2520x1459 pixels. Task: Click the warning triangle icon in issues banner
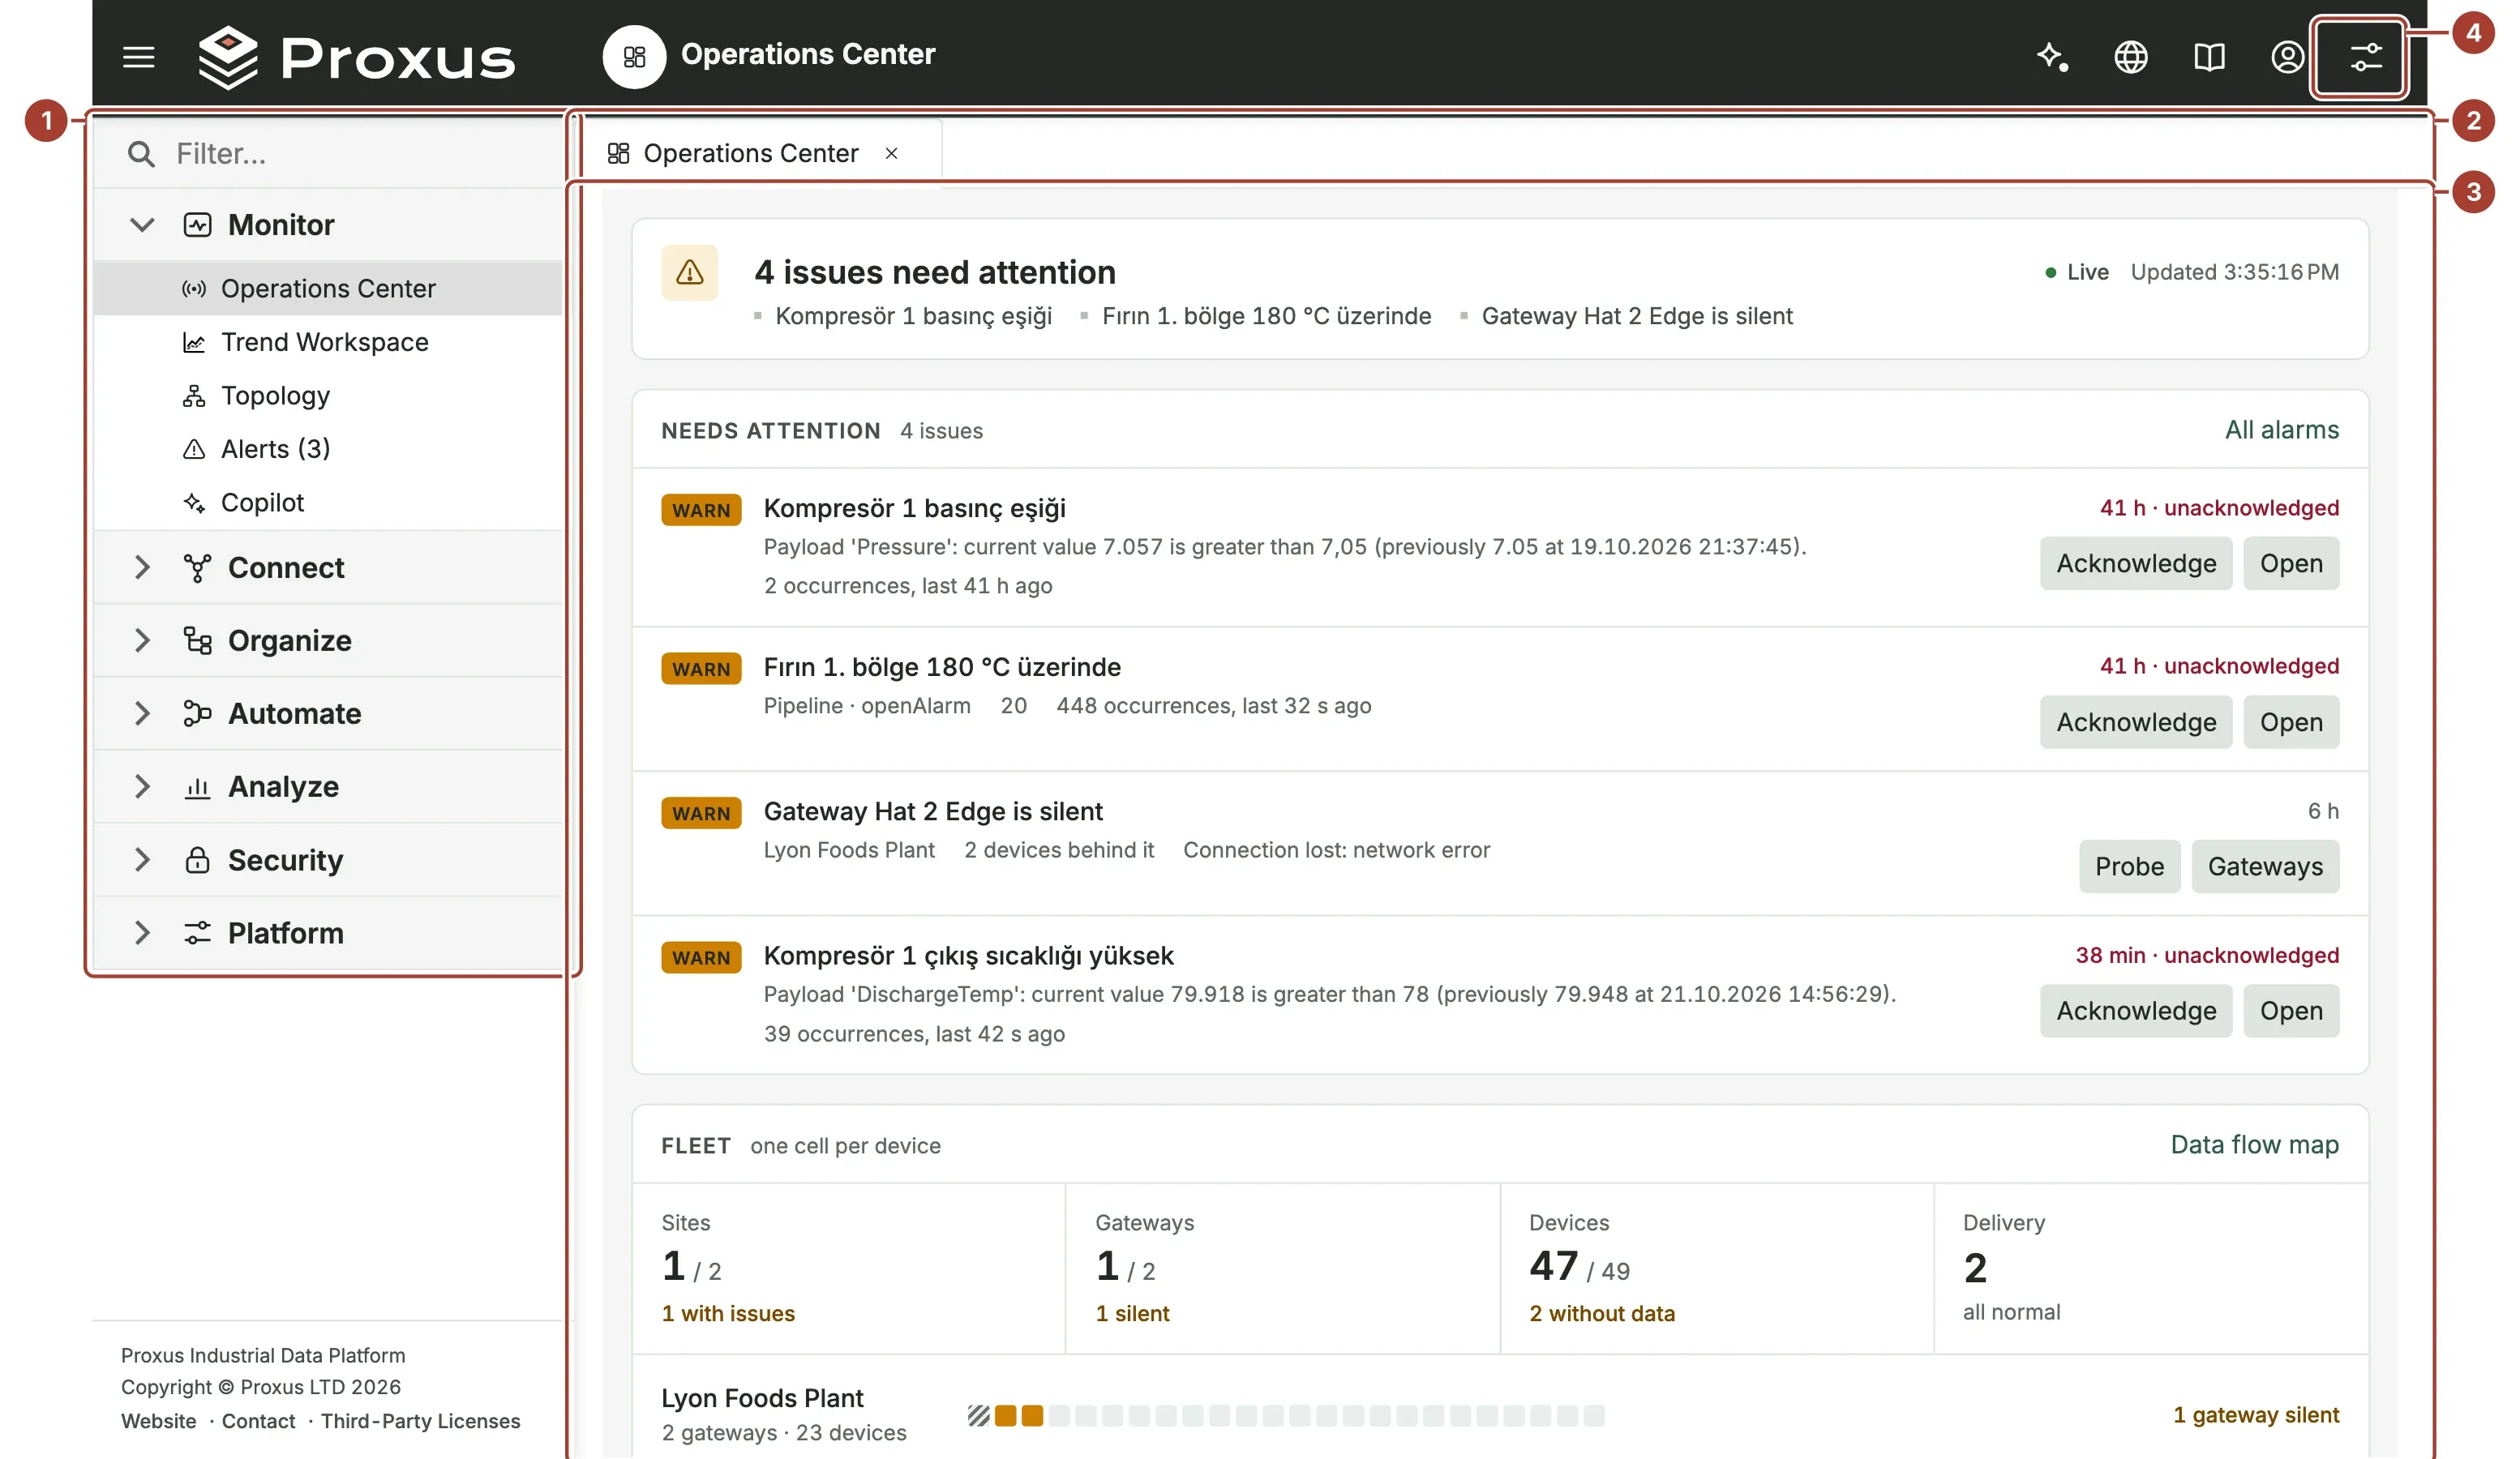click(689, 272)
